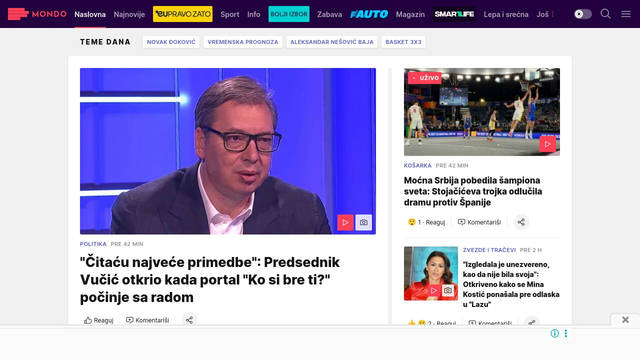The image size is (640, 360).
Task: Select the Basket 3x3 topic tag
Action: (403, 42)
